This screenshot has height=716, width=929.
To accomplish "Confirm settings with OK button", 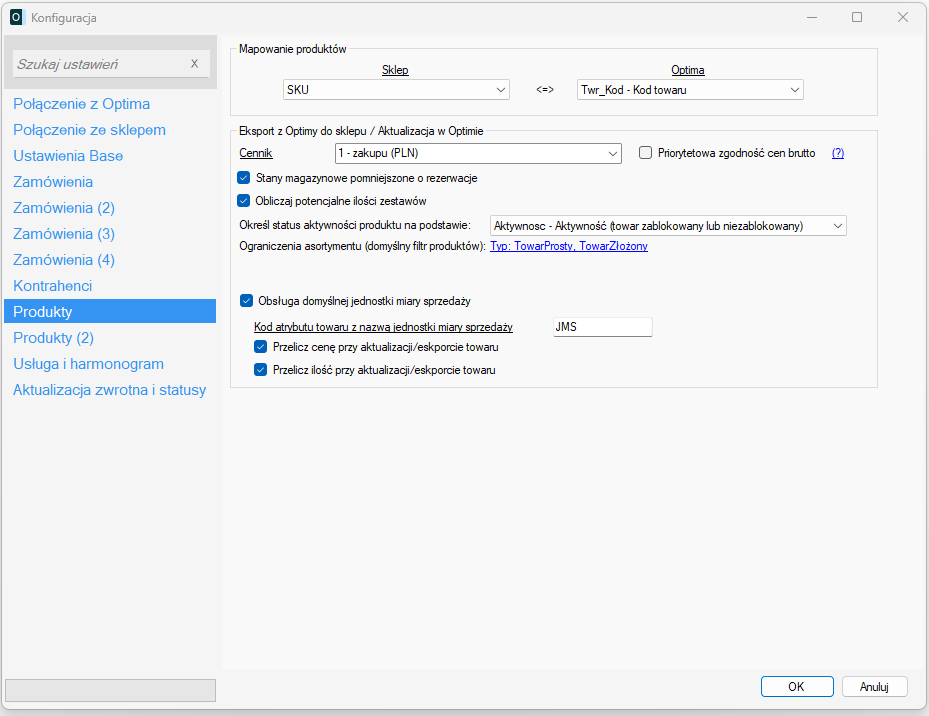I will point(797,686).
